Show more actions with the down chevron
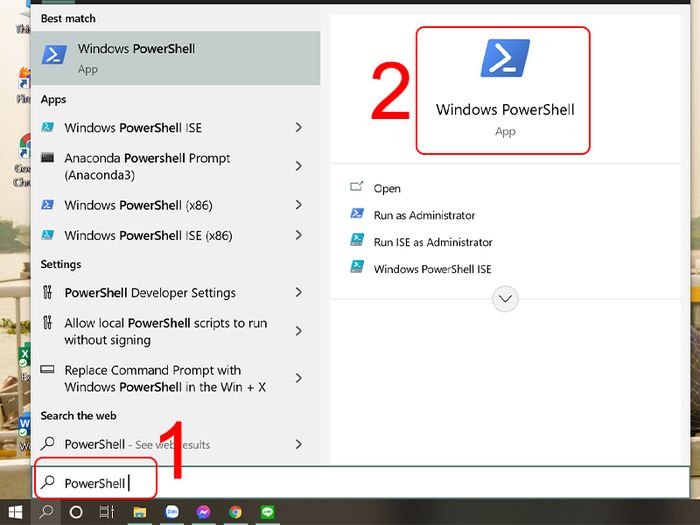This screenshot has width=700, height=525. click(x=505, y=299)
